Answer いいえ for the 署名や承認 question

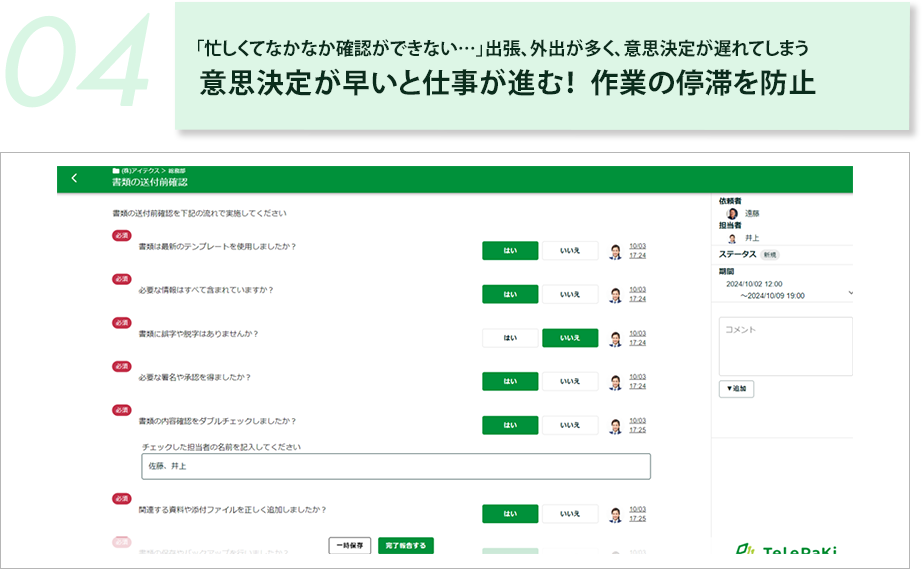[x=570, y=381]
